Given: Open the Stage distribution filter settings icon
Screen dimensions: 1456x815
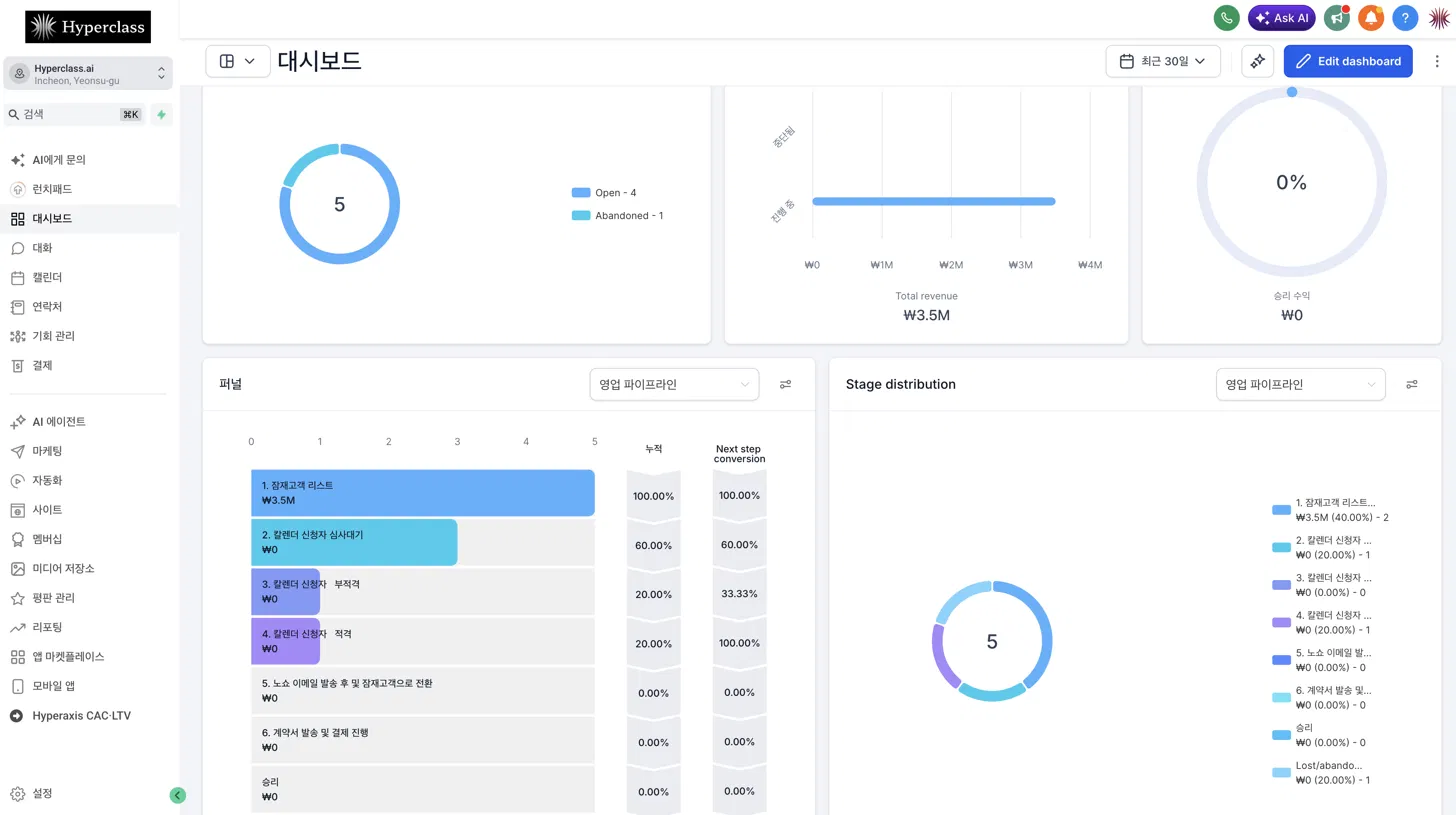Looking at the screenshot, I should pyautogui.click(x=1412, y=384).
